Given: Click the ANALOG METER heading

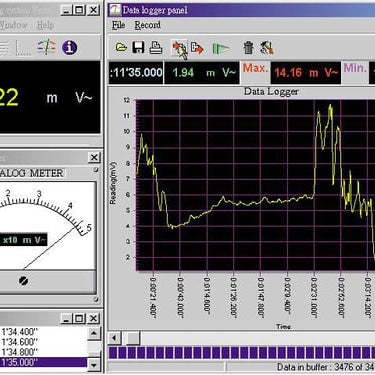Looking at the screenshot, I should point(31,173).
